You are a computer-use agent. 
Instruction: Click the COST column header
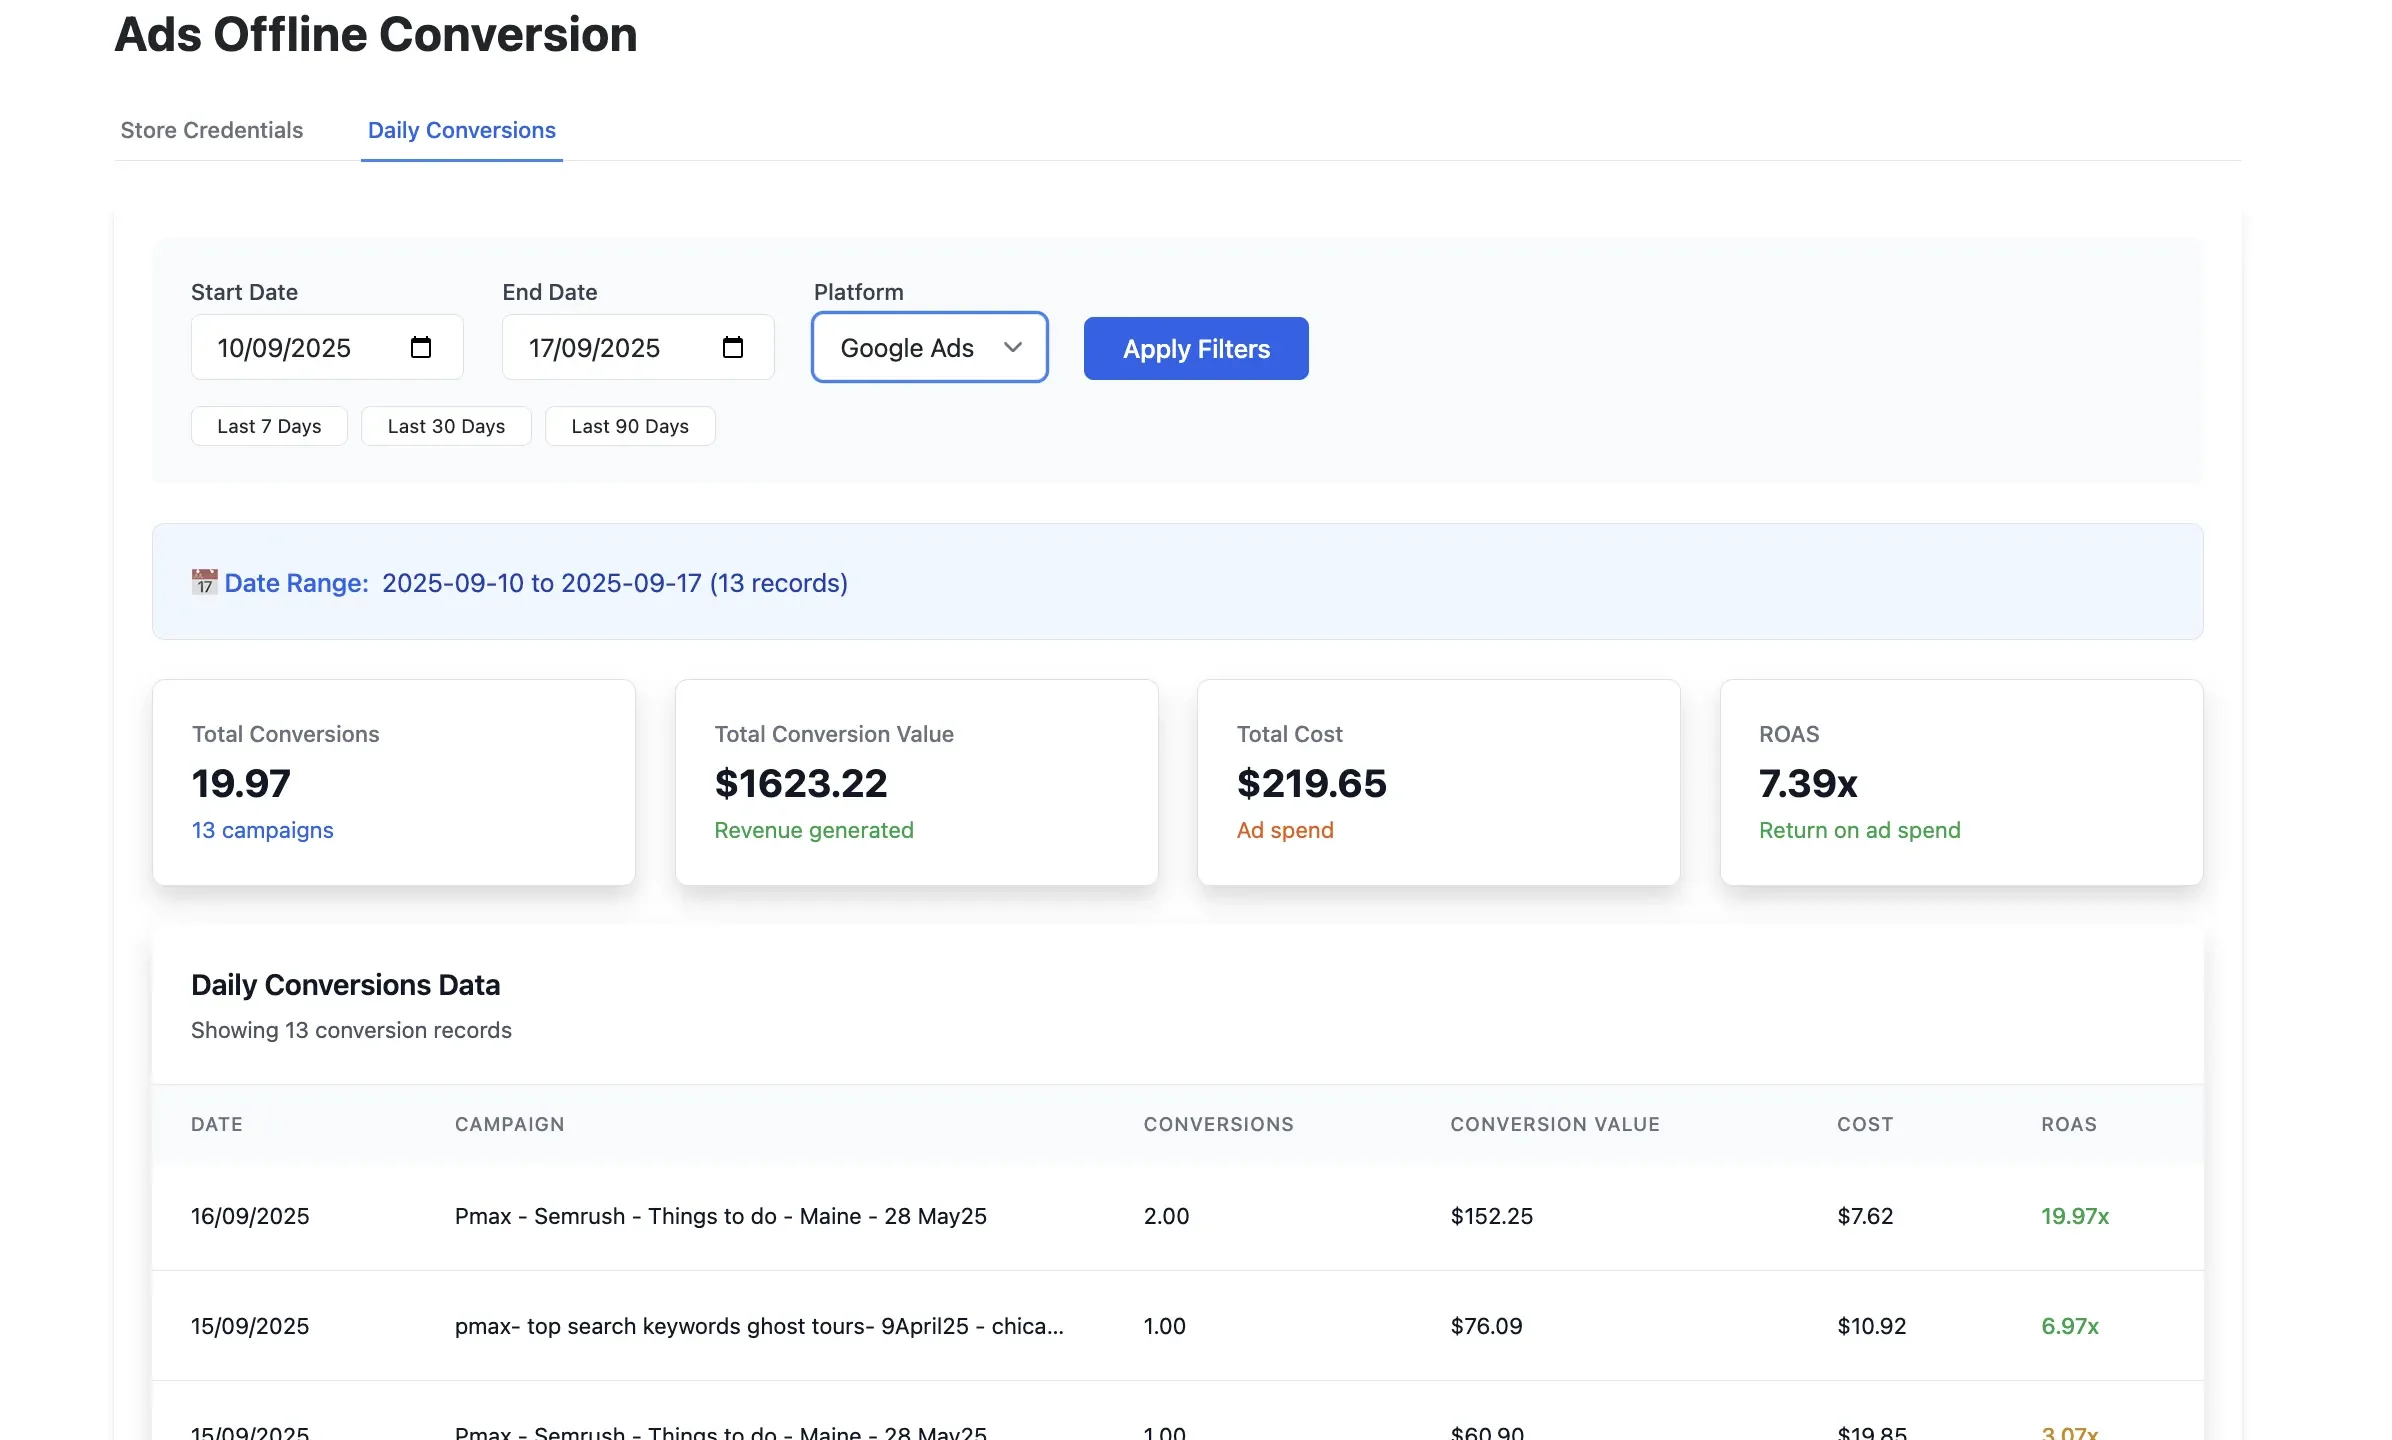[x=1865, y=1124]
